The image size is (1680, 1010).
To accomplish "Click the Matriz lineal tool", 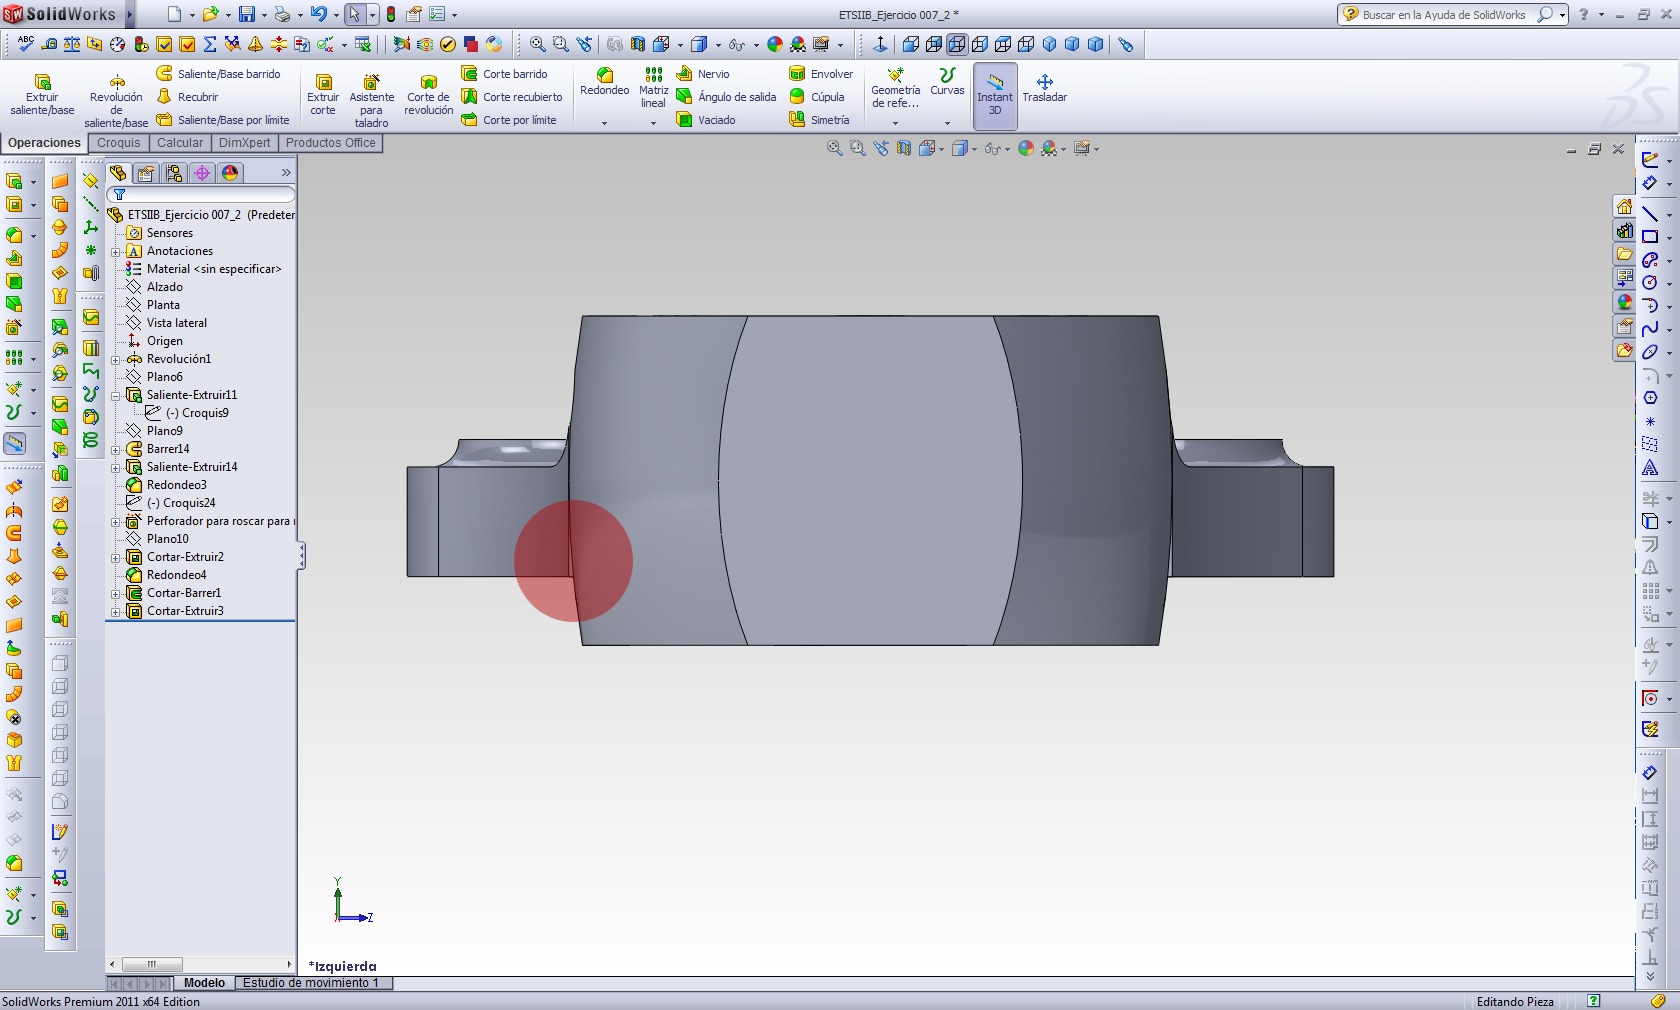I will coord(653,88).
